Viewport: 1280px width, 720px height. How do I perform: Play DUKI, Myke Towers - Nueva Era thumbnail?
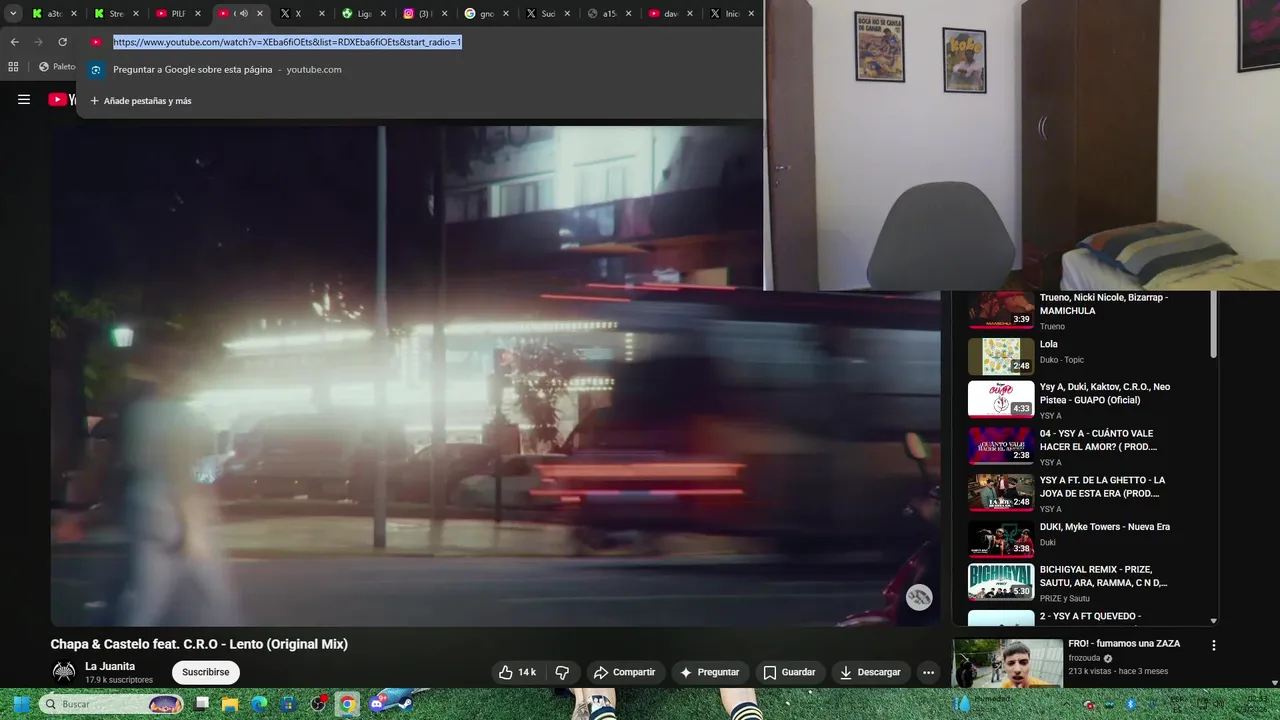[x=1001, y=539]
